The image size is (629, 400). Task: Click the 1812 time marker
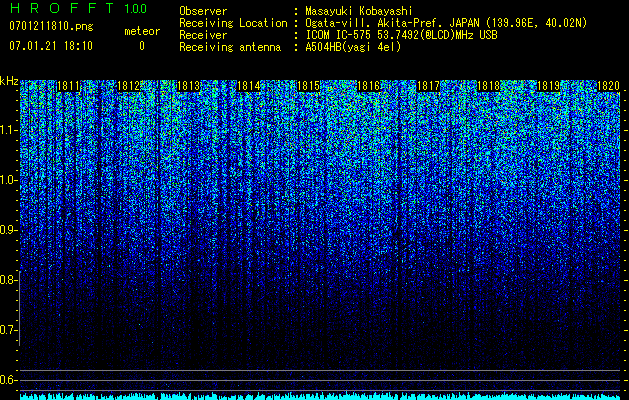pyautogui.click(x=129, y=86)
